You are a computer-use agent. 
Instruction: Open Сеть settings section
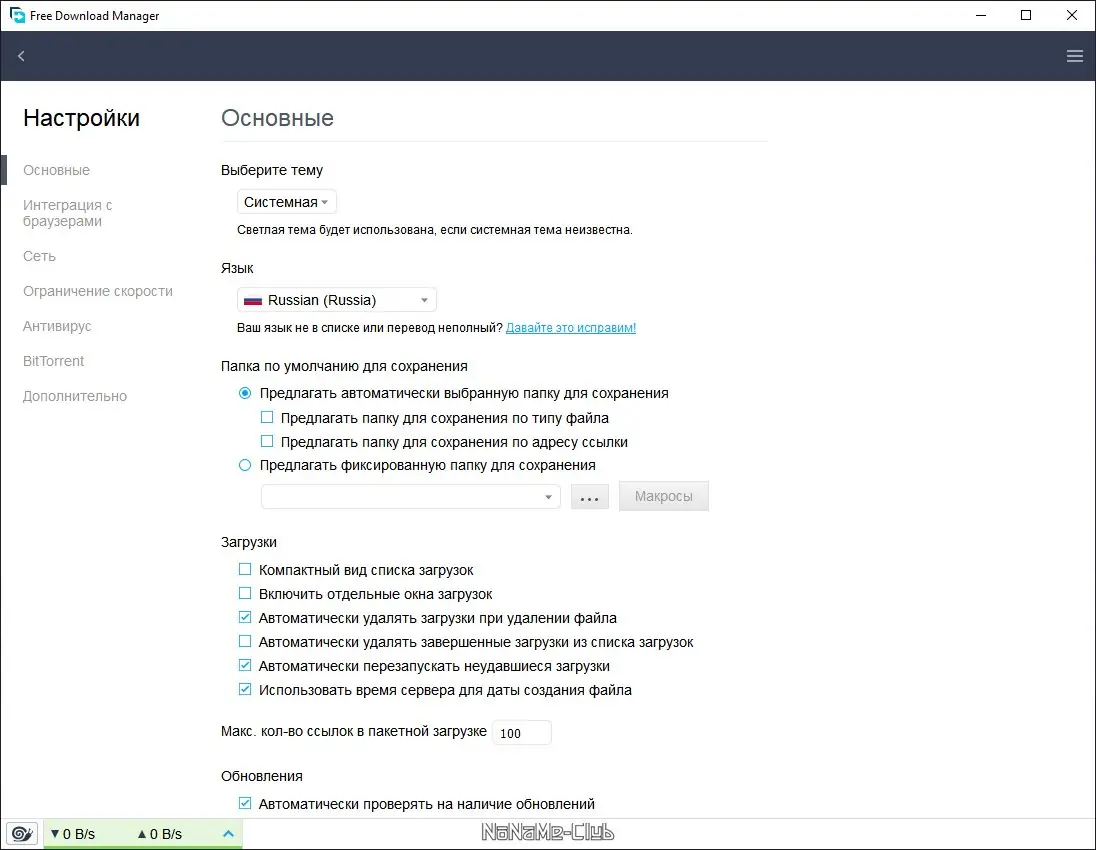[x=39, y=256]
